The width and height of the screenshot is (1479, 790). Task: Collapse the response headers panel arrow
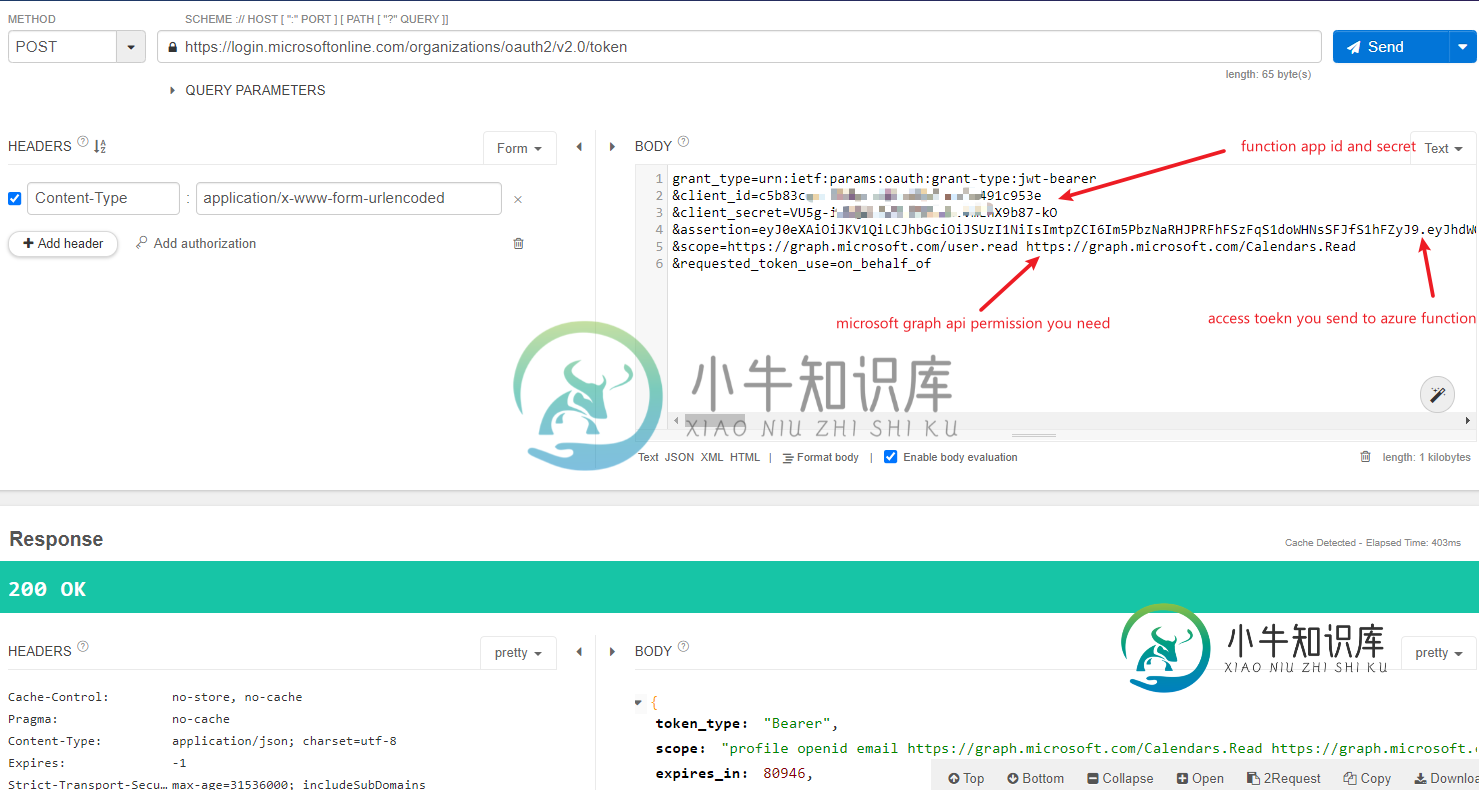pos(579,652)
